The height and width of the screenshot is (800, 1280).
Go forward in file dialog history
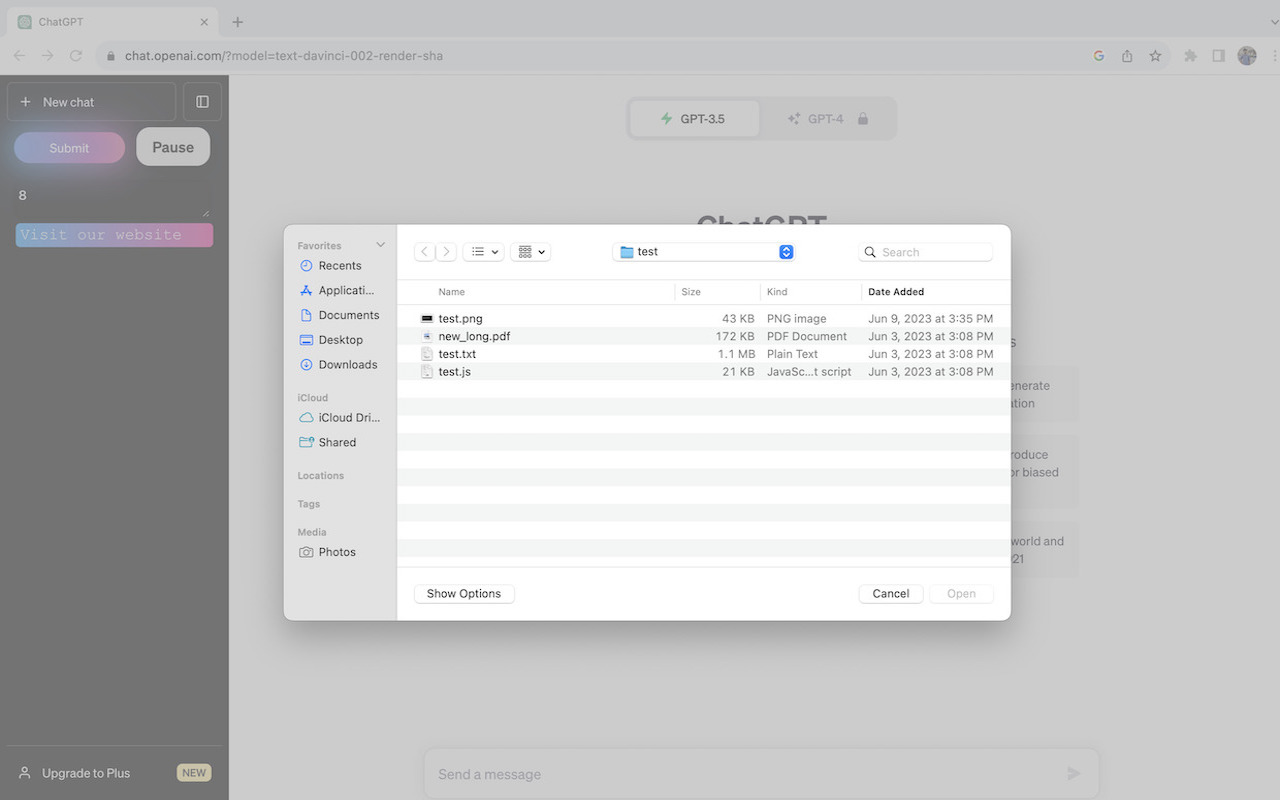click(x=446, y=252)
